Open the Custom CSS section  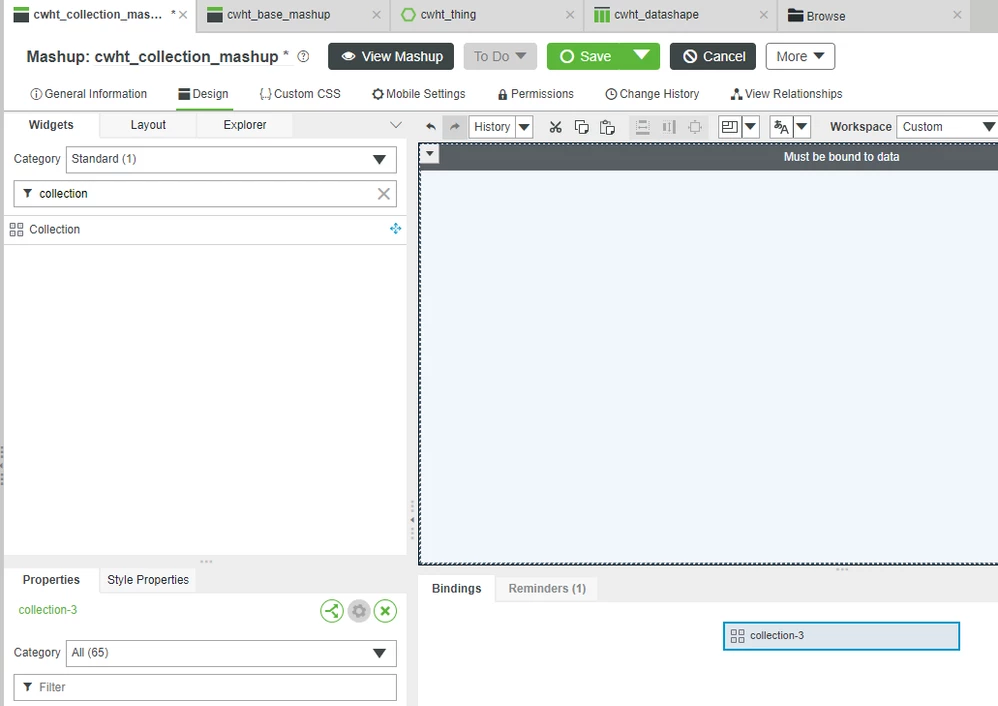click(x=300, y=94)
